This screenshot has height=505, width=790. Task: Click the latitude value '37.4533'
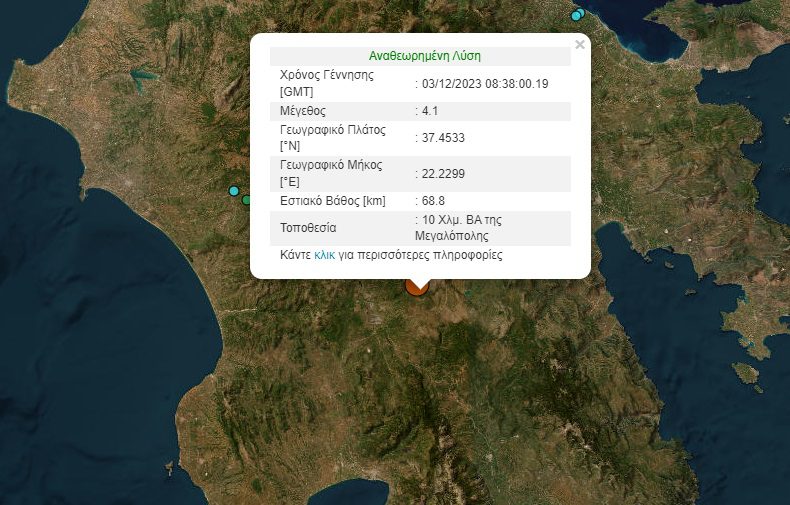pyautogui.click(x=443, y=138)
